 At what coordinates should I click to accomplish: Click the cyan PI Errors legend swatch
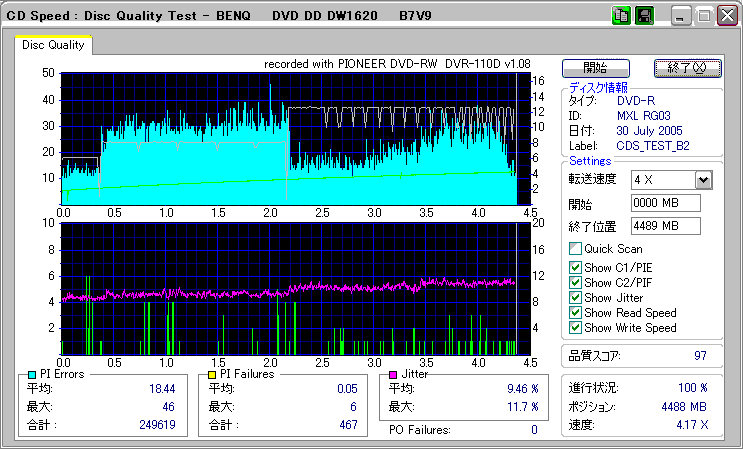(32, 374)
